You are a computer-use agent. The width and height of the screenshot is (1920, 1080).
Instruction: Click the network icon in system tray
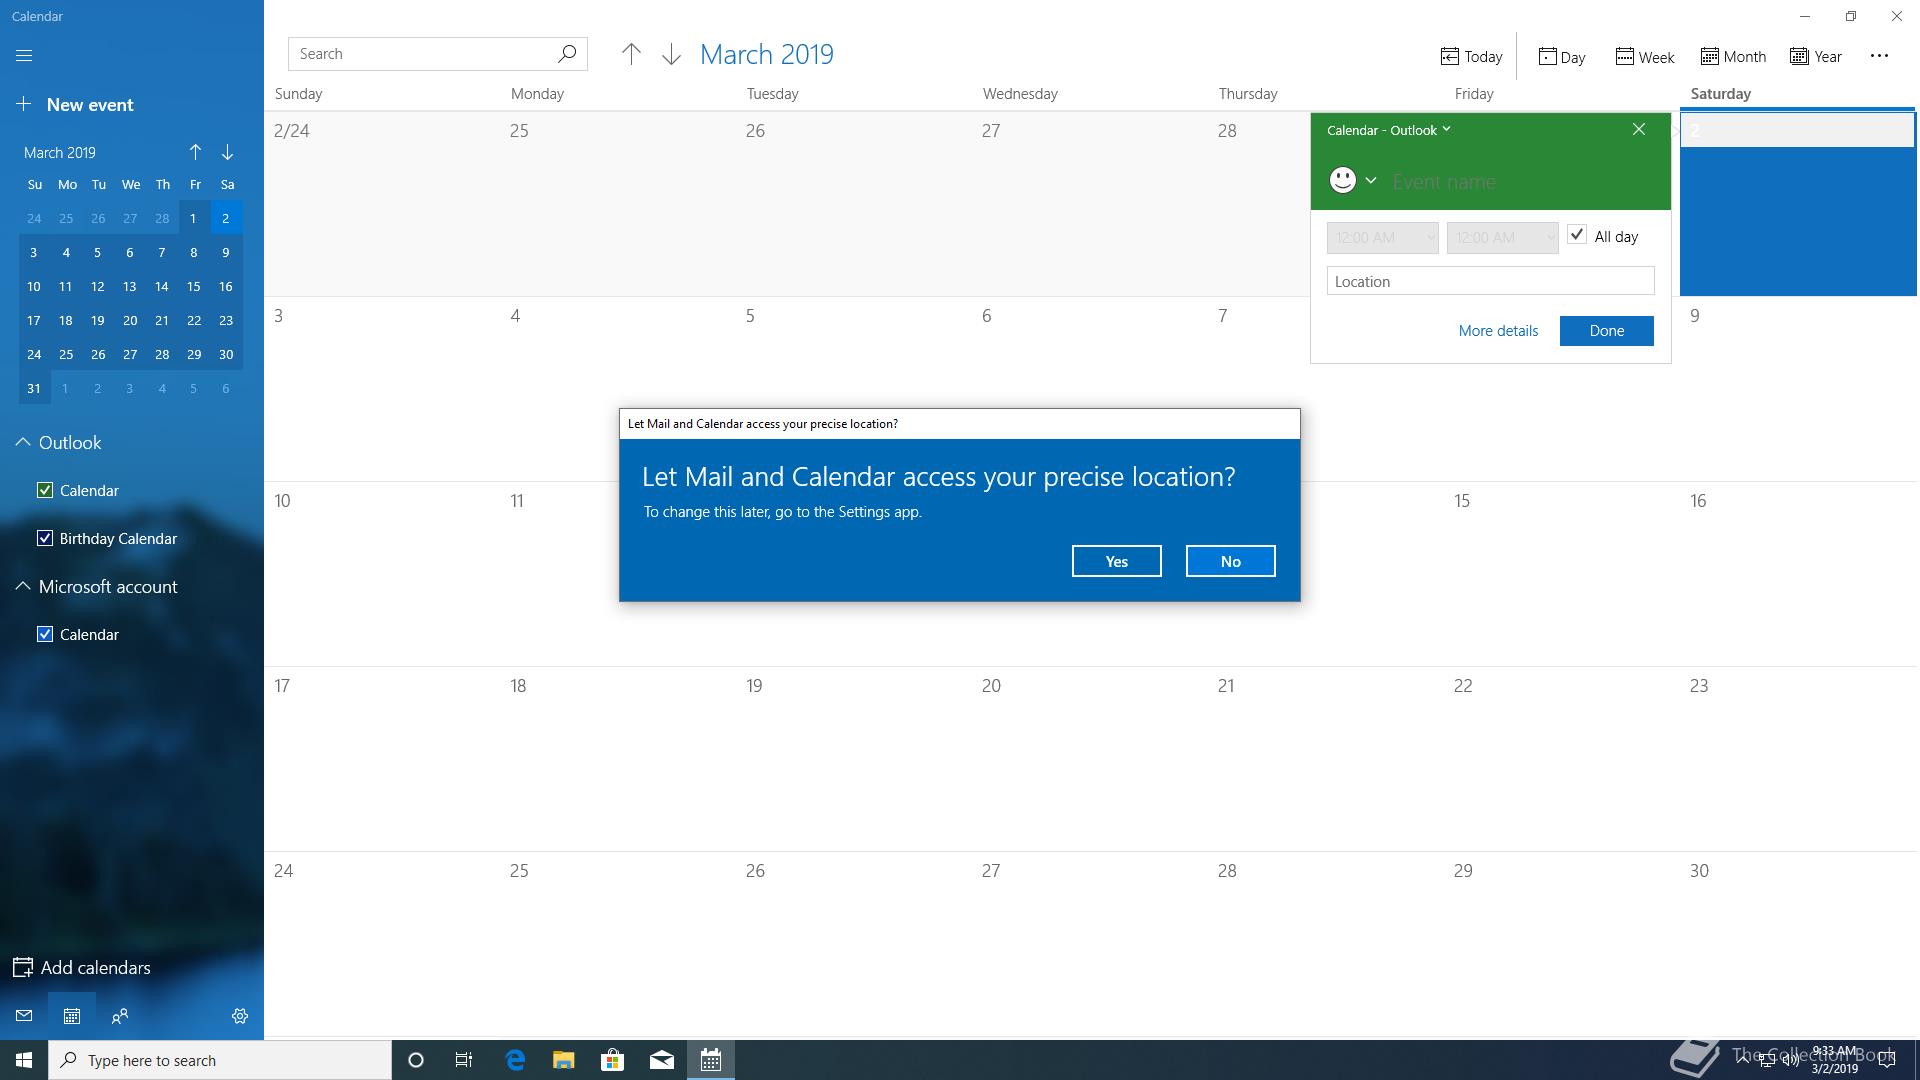(1767, 1061)
